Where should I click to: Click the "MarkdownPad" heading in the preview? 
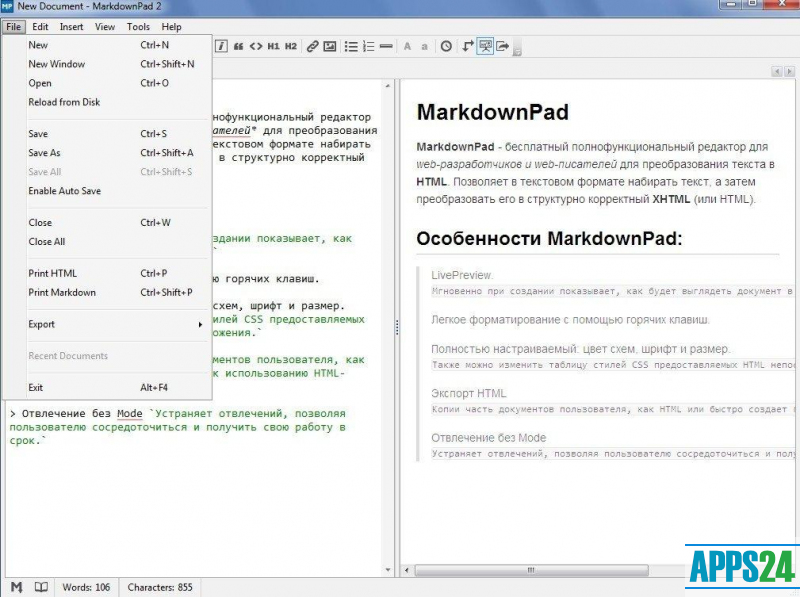click(x=492, y=112)
